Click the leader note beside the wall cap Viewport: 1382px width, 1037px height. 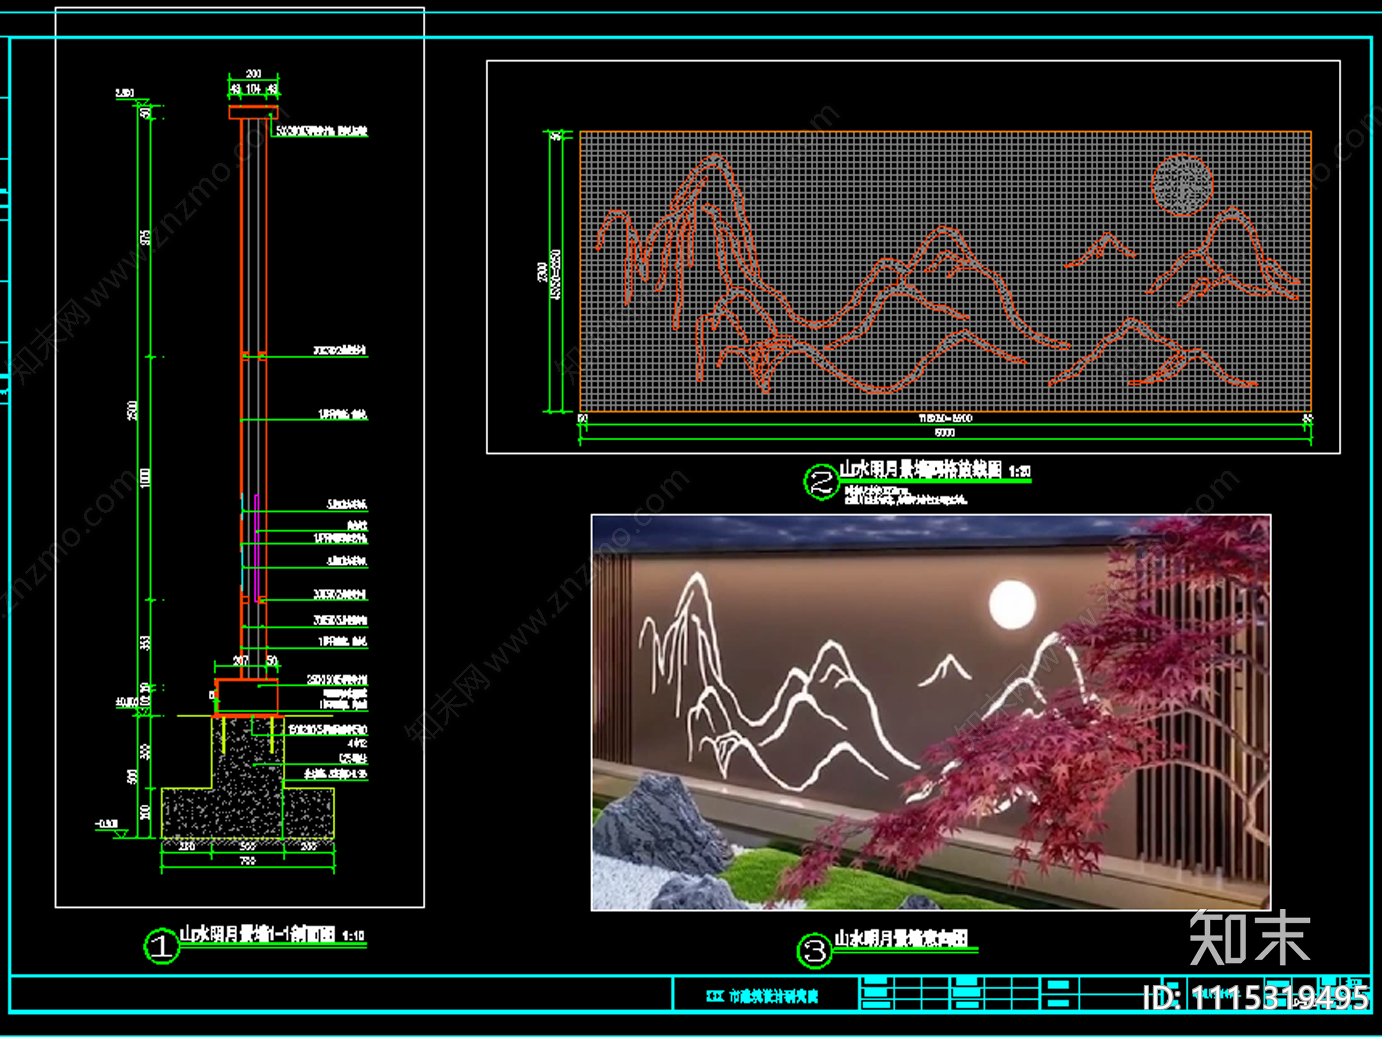(x=322, y=132)
